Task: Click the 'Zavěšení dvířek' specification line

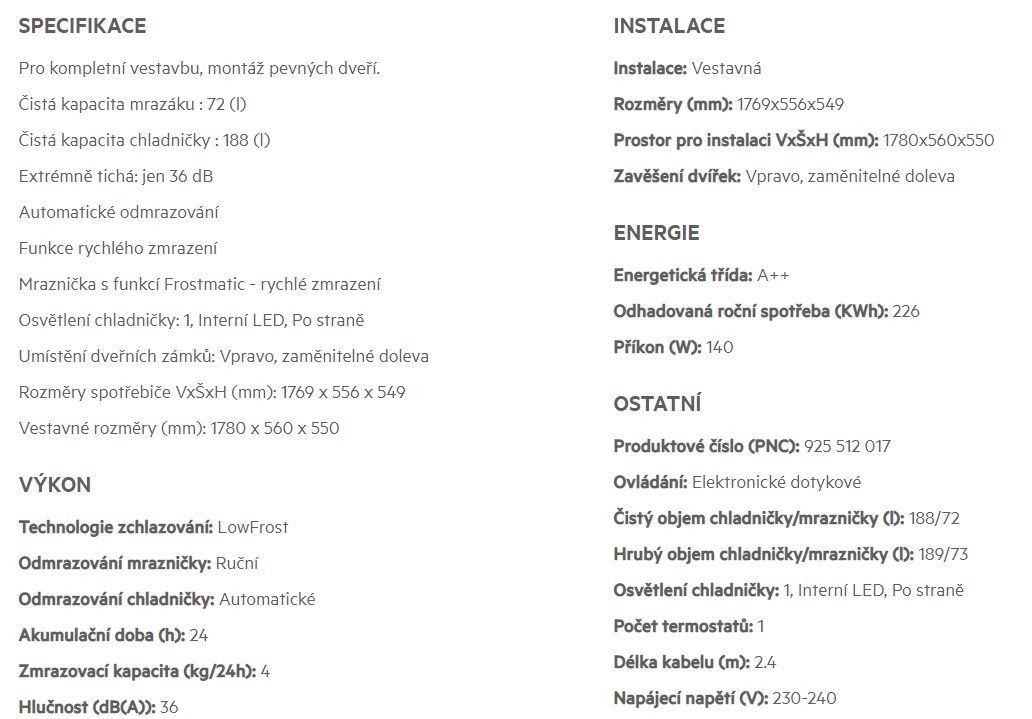Action: 784,176
